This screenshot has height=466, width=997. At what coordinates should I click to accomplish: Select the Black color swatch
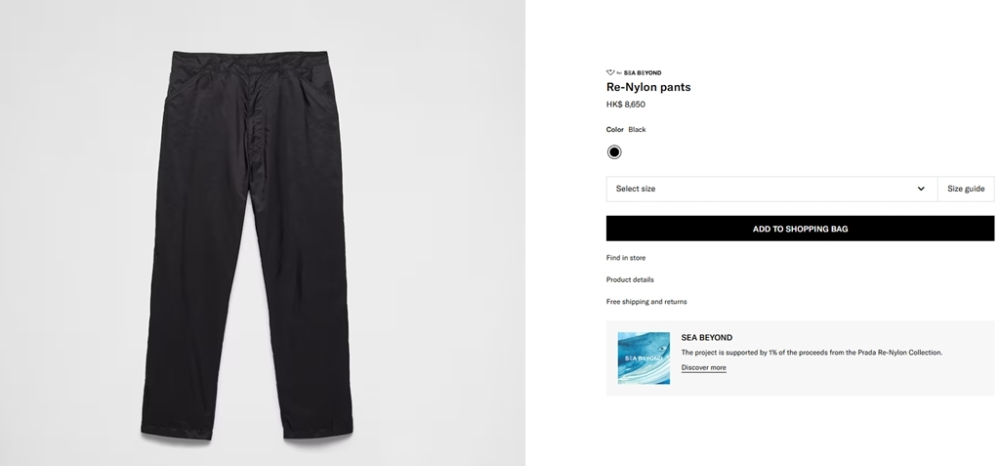tap(614, 152)
